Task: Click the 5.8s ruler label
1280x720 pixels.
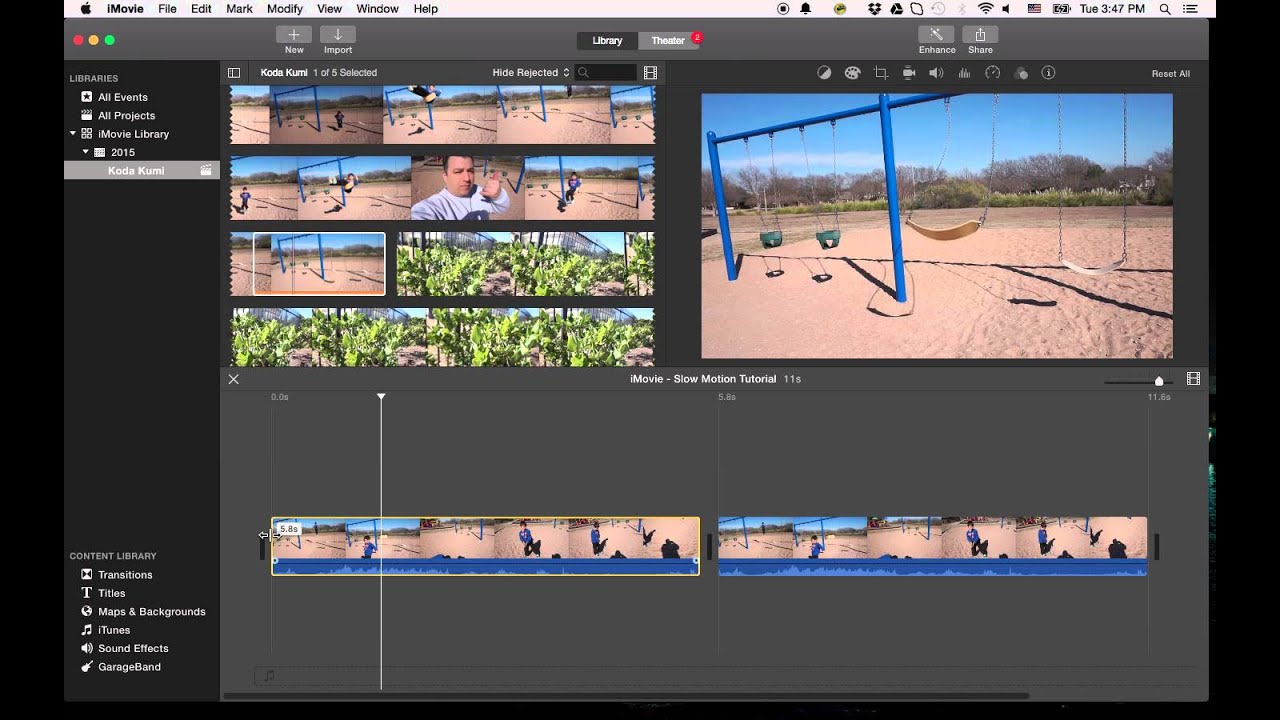Action: (x=727, y=397)
